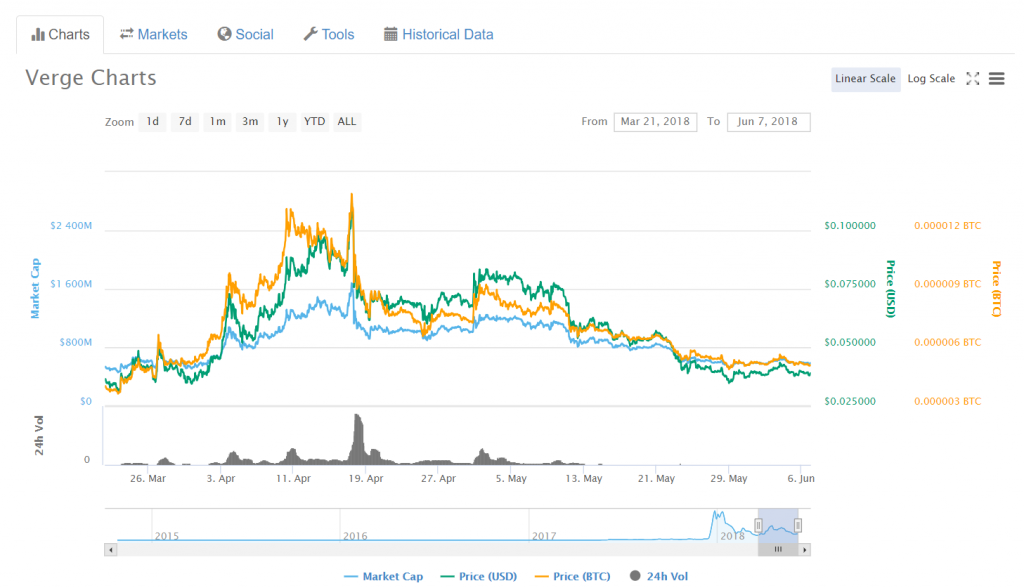The height and width of the screenshot is (588, 1024).
Task: Click the 11. Apr axis label
Action: [293, 478]
